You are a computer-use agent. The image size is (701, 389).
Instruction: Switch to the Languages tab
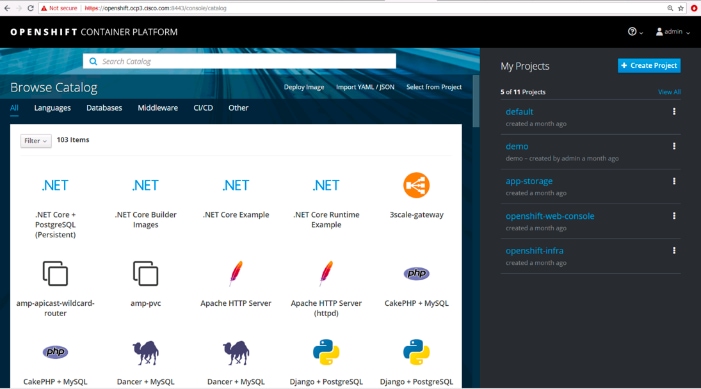click(52, 108)
